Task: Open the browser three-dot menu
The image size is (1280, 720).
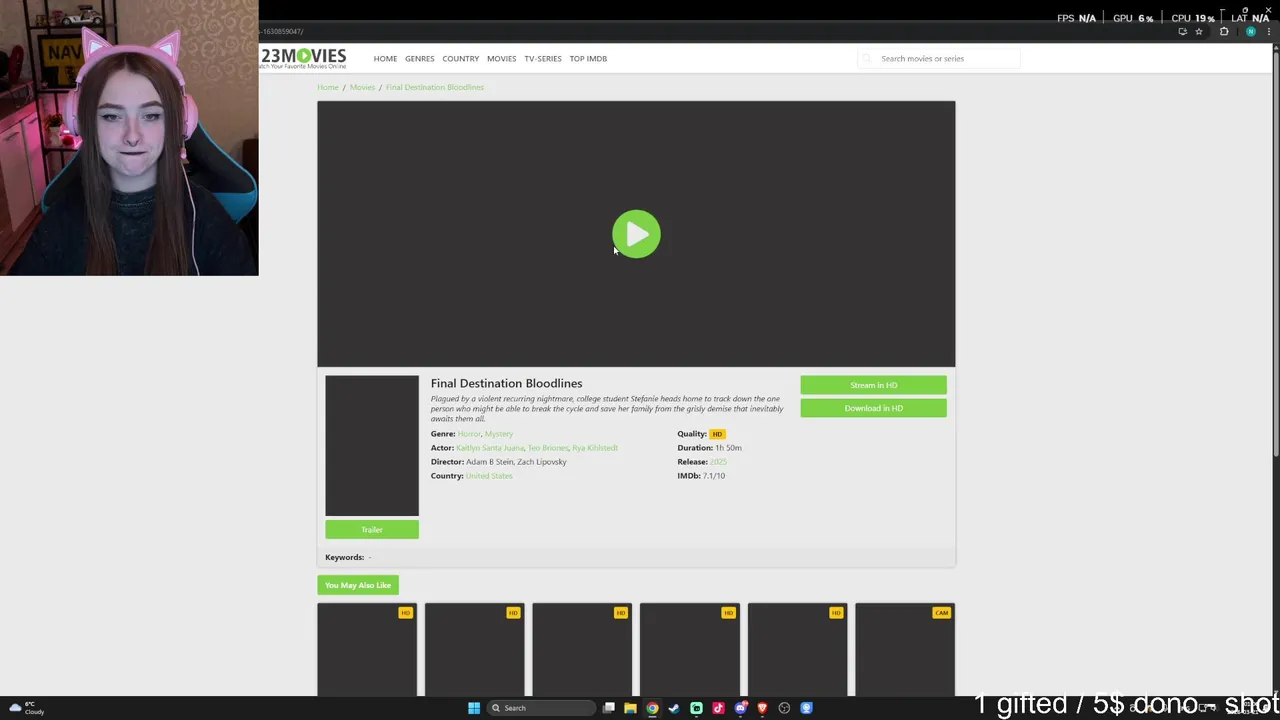Action: [1270, 32]
